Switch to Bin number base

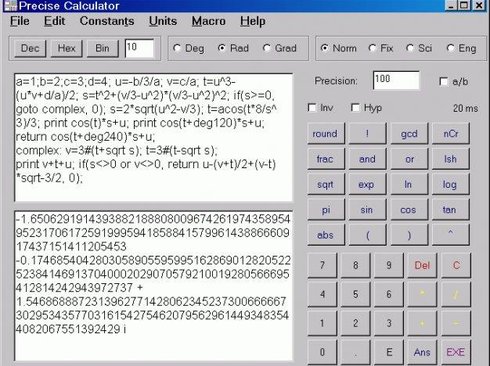pyautogui.click(x=102, y=48)
